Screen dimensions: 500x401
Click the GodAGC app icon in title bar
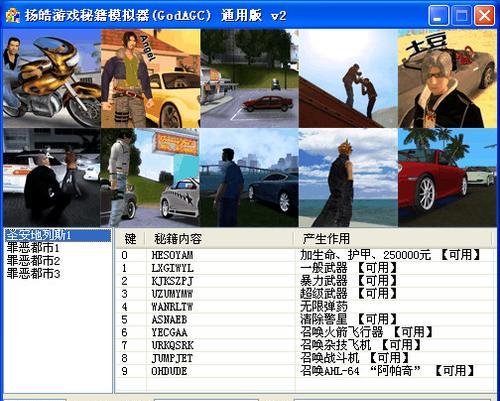[13, 15]
